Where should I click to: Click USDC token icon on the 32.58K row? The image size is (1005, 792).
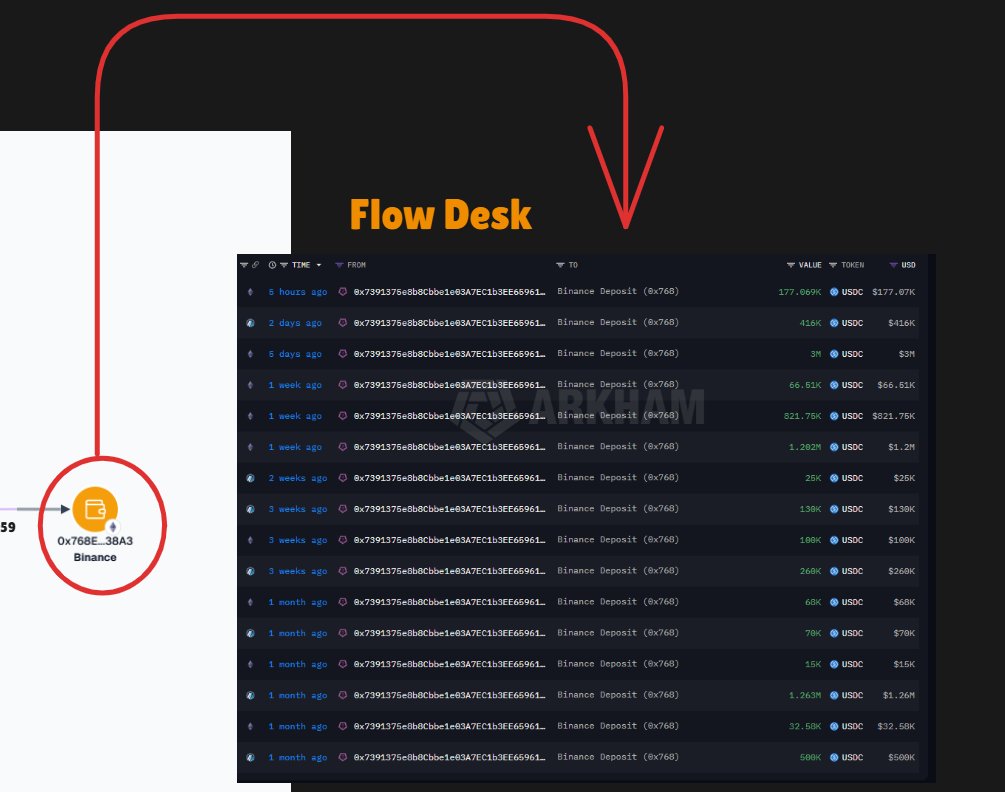tap(834, 727)
